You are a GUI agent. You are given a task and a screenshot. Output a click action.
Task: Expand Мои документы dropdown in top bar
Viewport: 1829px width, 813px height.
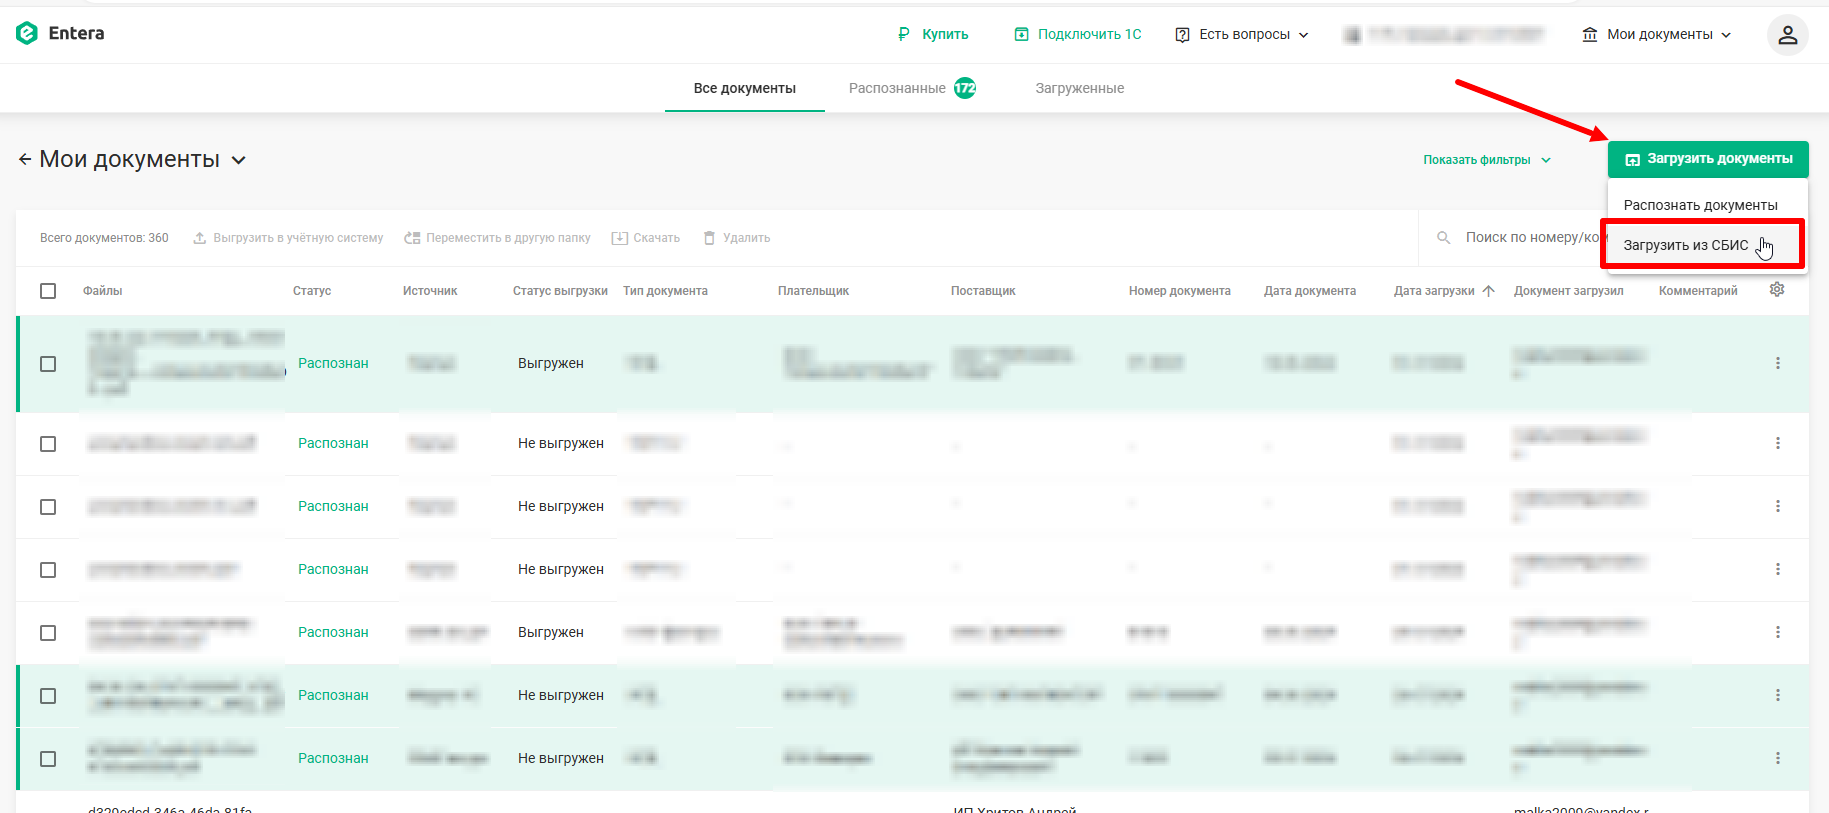[x=1657, y=34]
